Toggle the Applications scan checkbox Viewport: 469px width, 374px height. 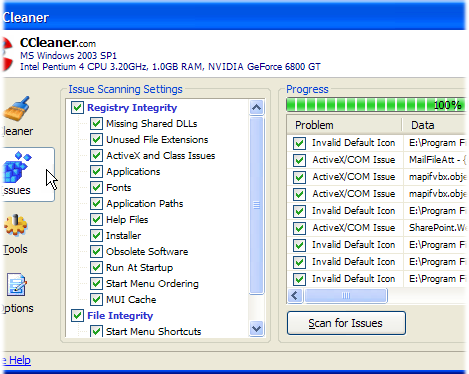[x=96, y=172]
